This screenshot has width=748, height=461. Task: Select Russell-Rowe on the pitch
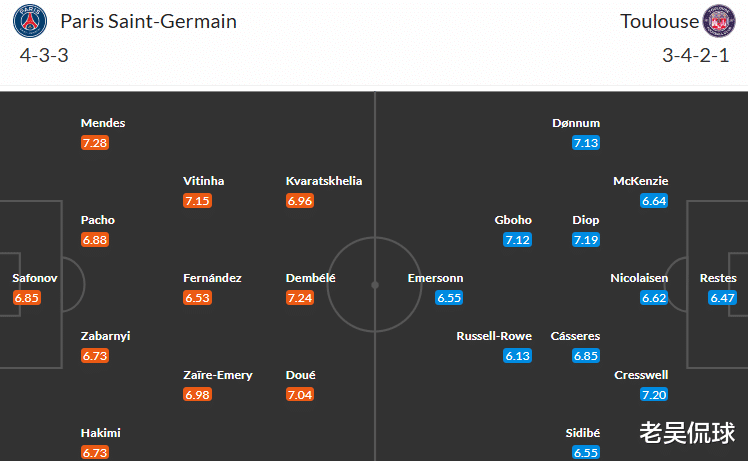pyautogui.click(x=494, y=336)
